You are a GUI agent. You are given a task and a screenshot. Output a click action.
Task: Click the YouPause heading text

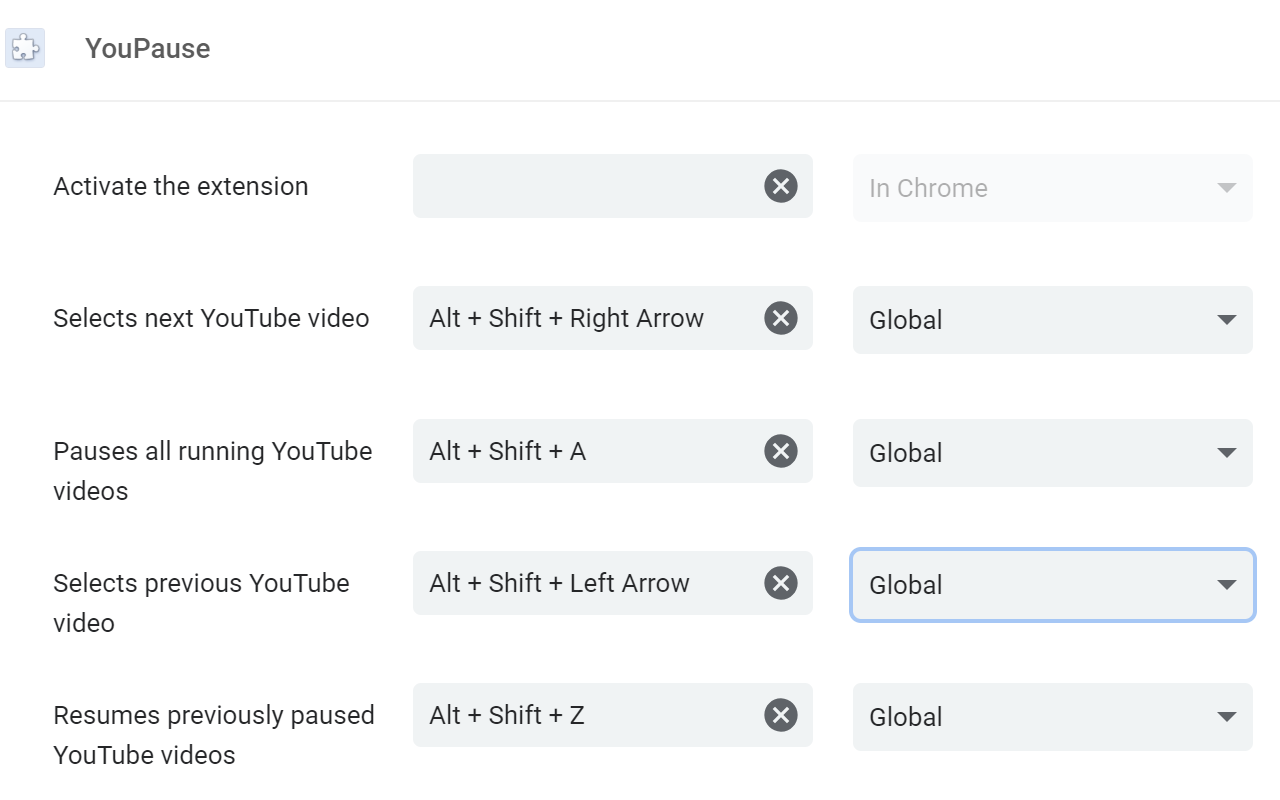click(x=147, y=47)
